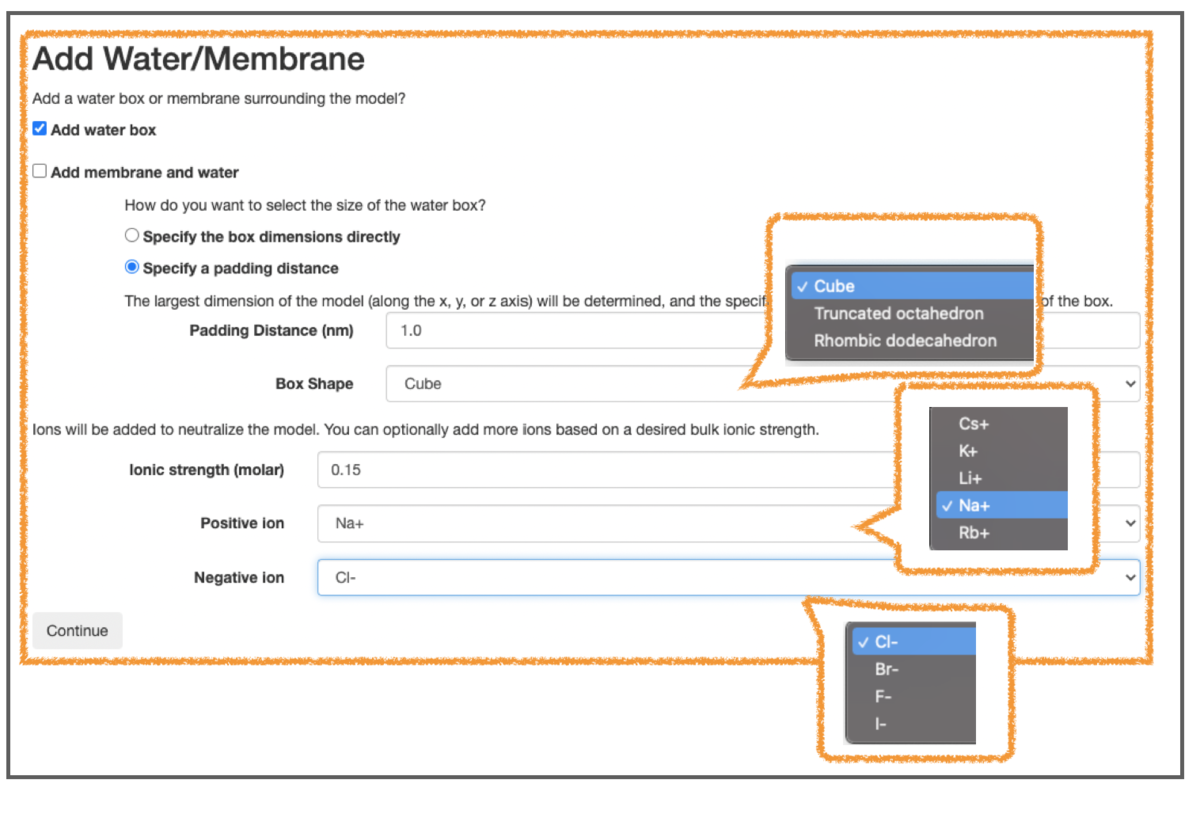Select Specify a padding distance option

point(132,267)
